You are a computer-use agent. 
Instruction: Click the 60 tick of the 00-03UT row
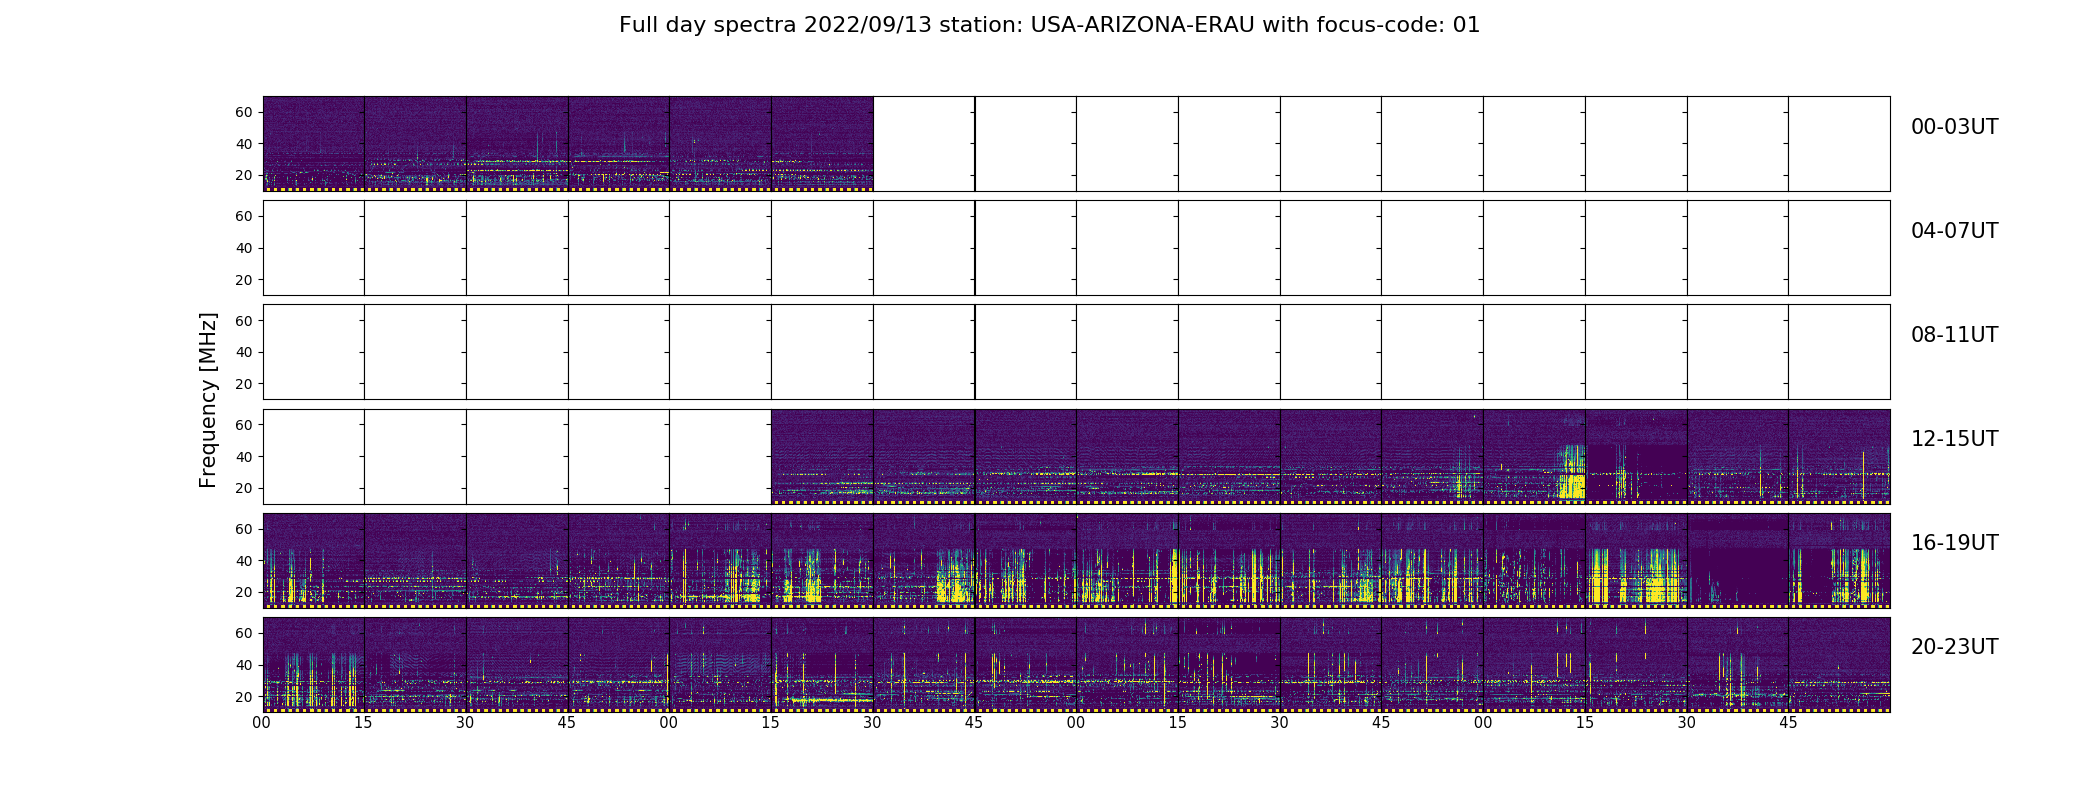(x=243, y=113)
